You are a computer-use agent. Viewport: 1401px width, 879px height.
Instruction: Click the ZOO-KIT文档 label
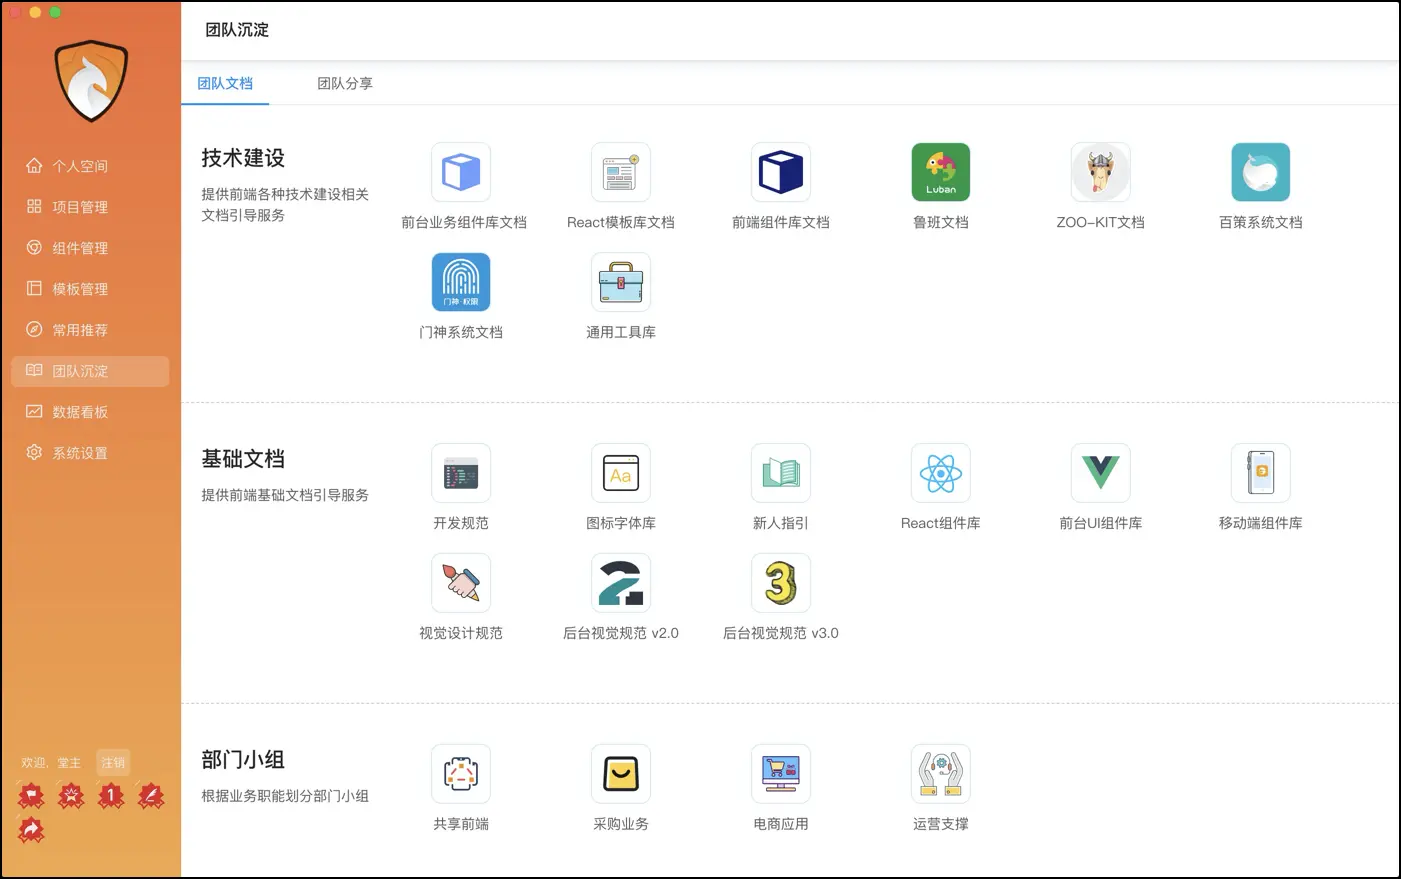pyautogui.click(x=1101, y=223)
